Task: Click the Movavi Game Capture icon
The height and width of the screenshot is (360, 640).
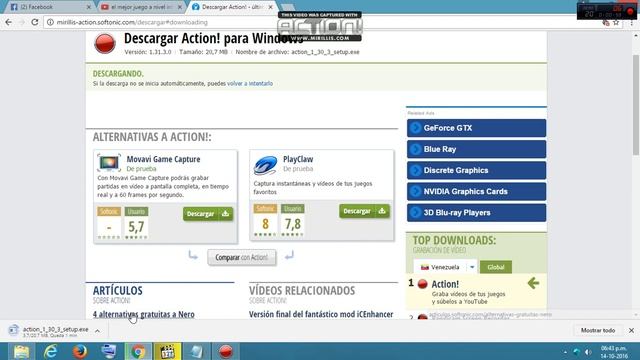Action: point(109,163)
